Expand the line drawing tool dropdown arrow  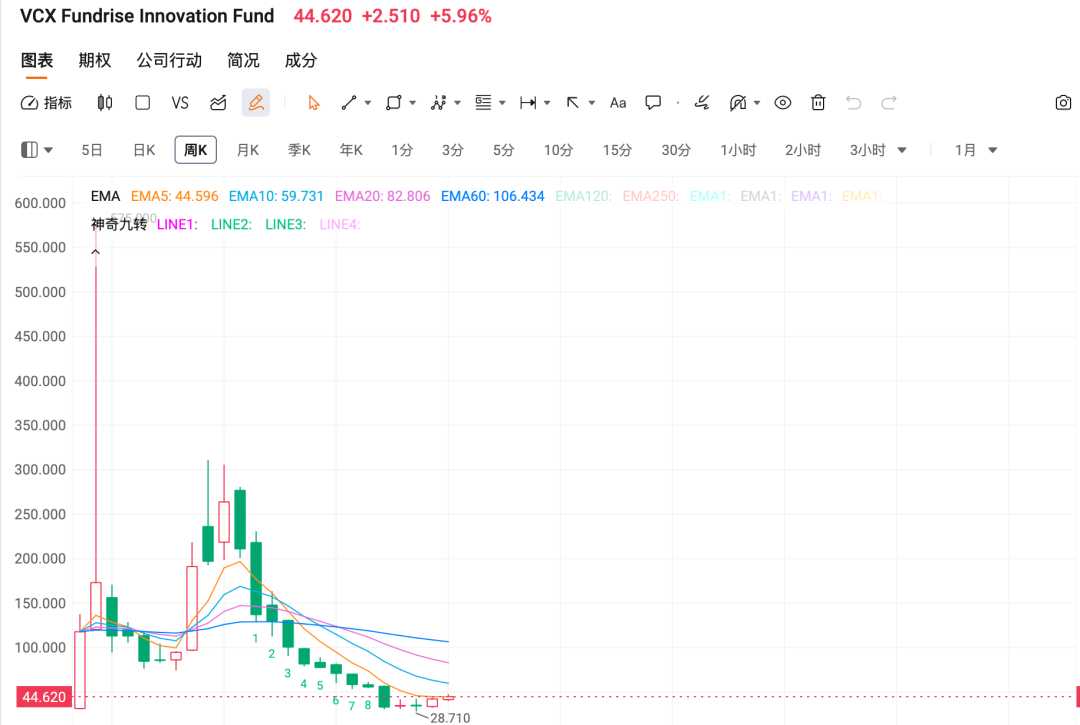pyautogui.click(x=368, y=103)
